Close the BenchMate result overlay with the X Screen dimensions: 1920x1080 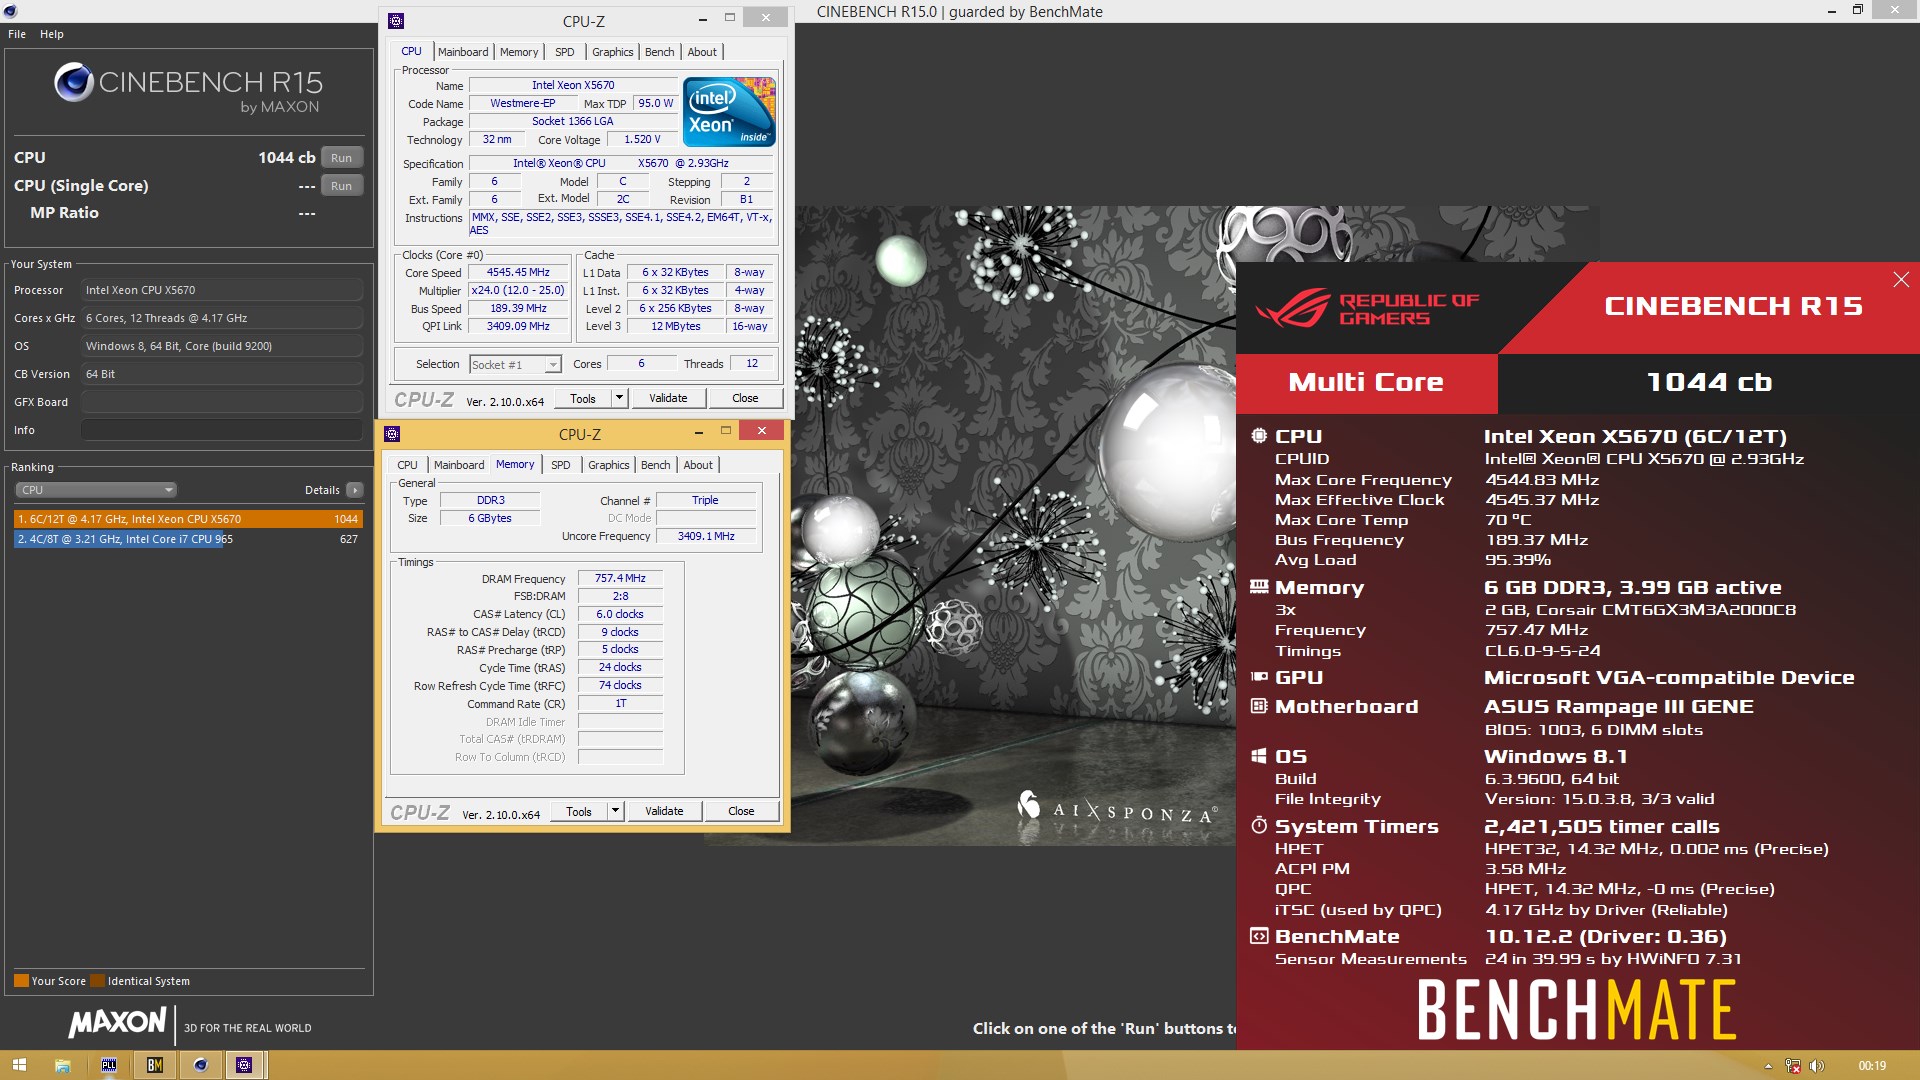1901,280
